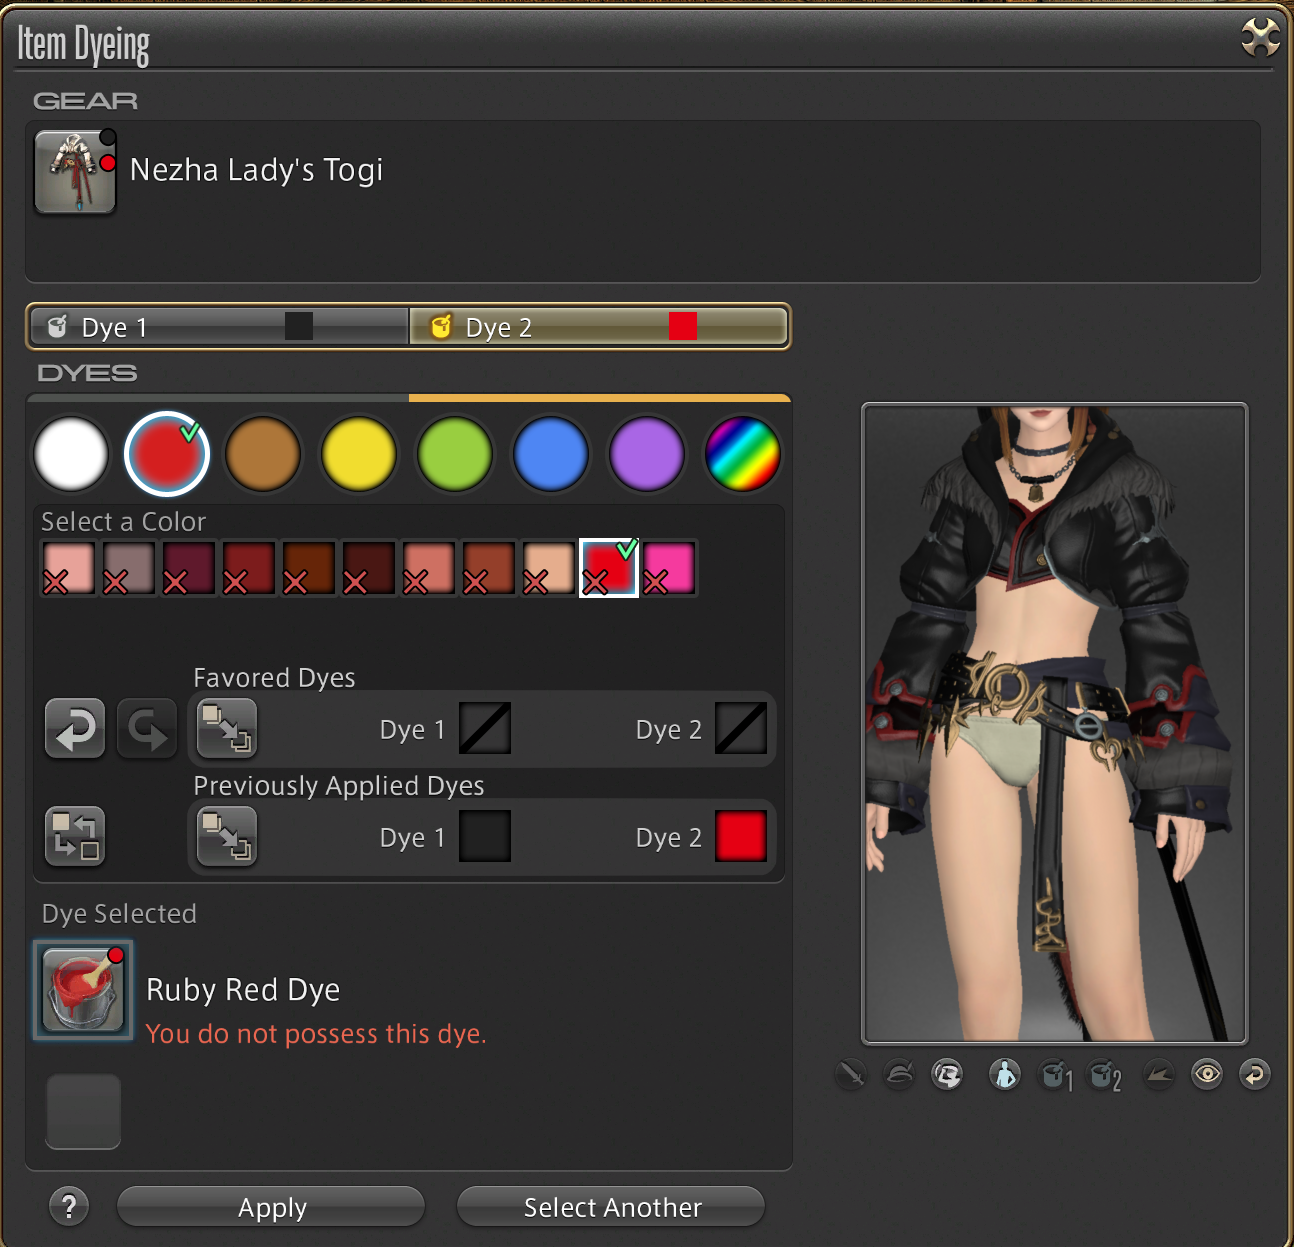Toggle the eye visibility icon under preview

click(x=1207, y=1075)
